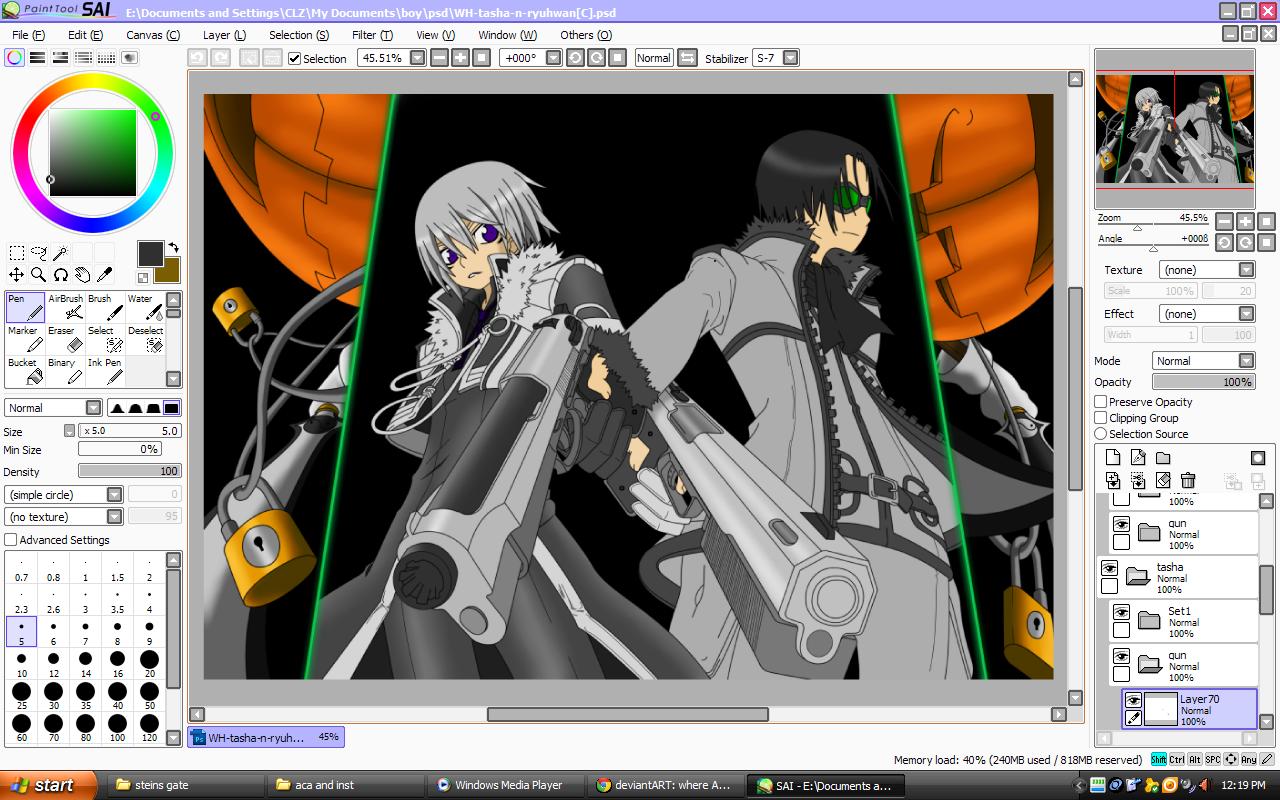Create a new linework layer
Image resolution: width=1280 pixels, height=800 pixels.
coord(1138,458)
